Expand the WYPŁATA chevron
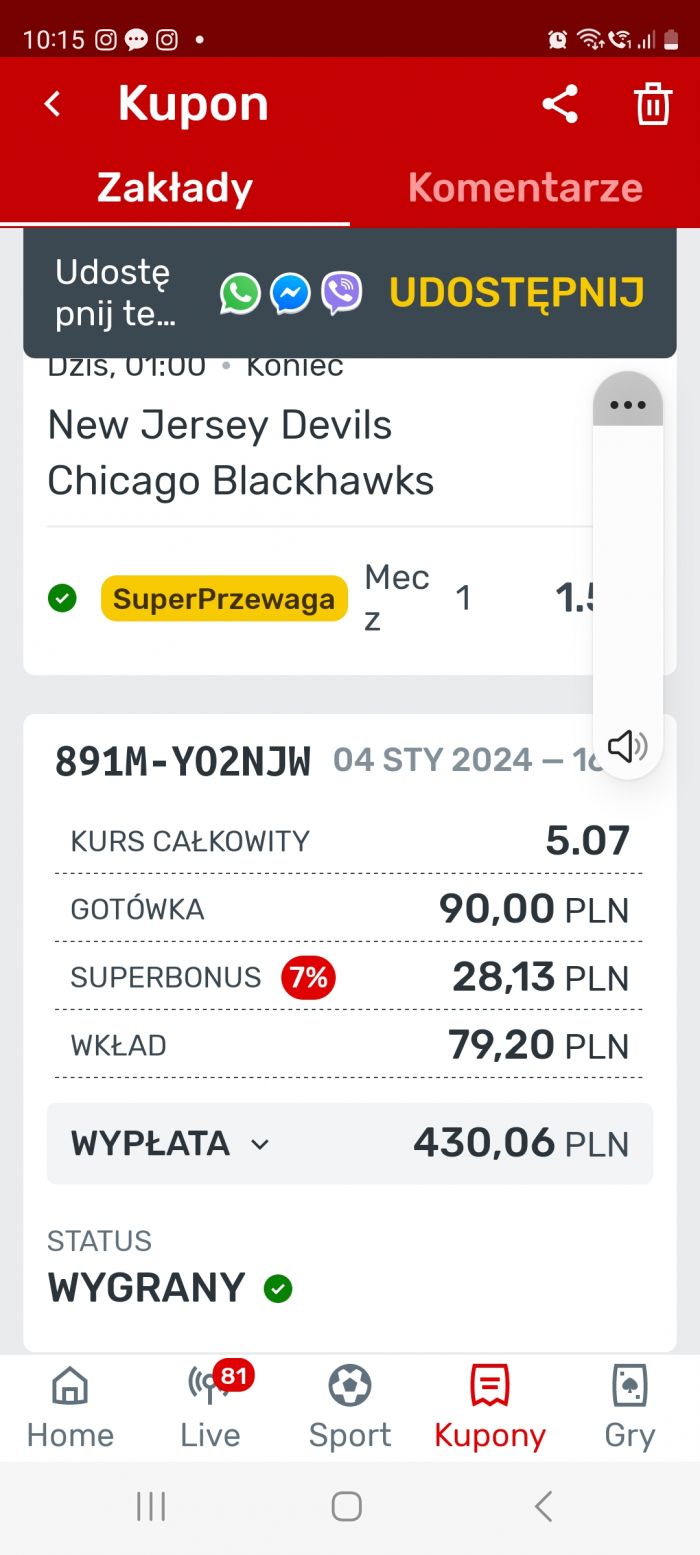700x1555 pixels. tap(260, 1144)
